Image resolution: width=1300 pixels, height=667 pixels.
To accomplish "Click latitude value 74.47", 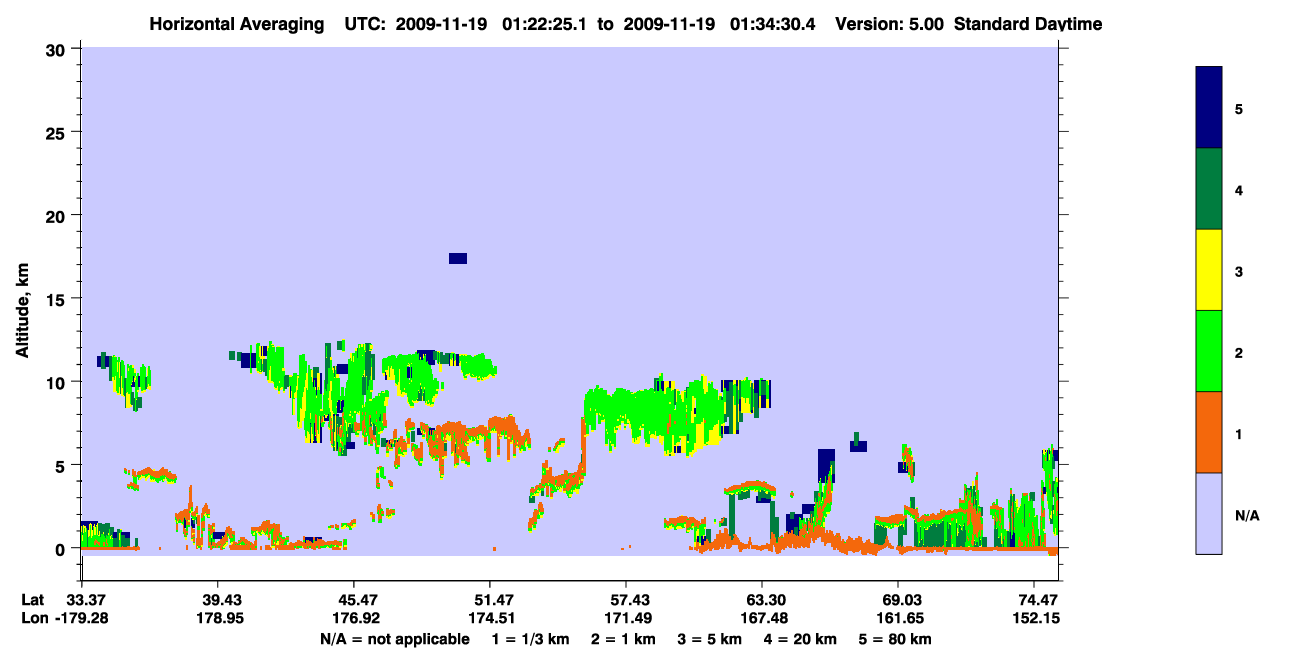I will [1038, 600].
